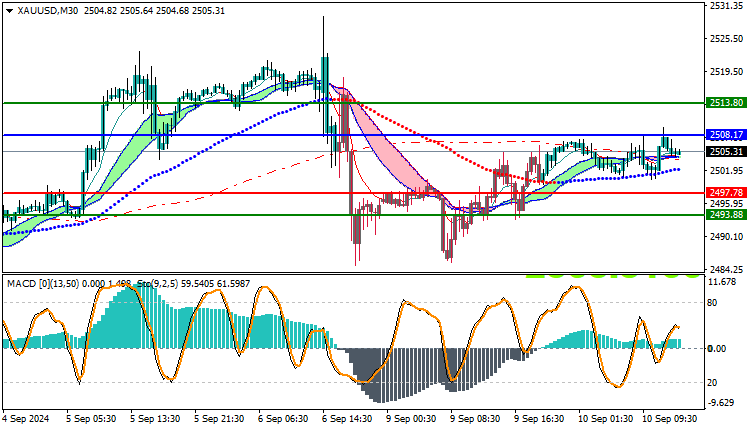Select the 4 Sep 2024 date marker
The width and height of the screenshot is (750, 430).
coord(26,419)
